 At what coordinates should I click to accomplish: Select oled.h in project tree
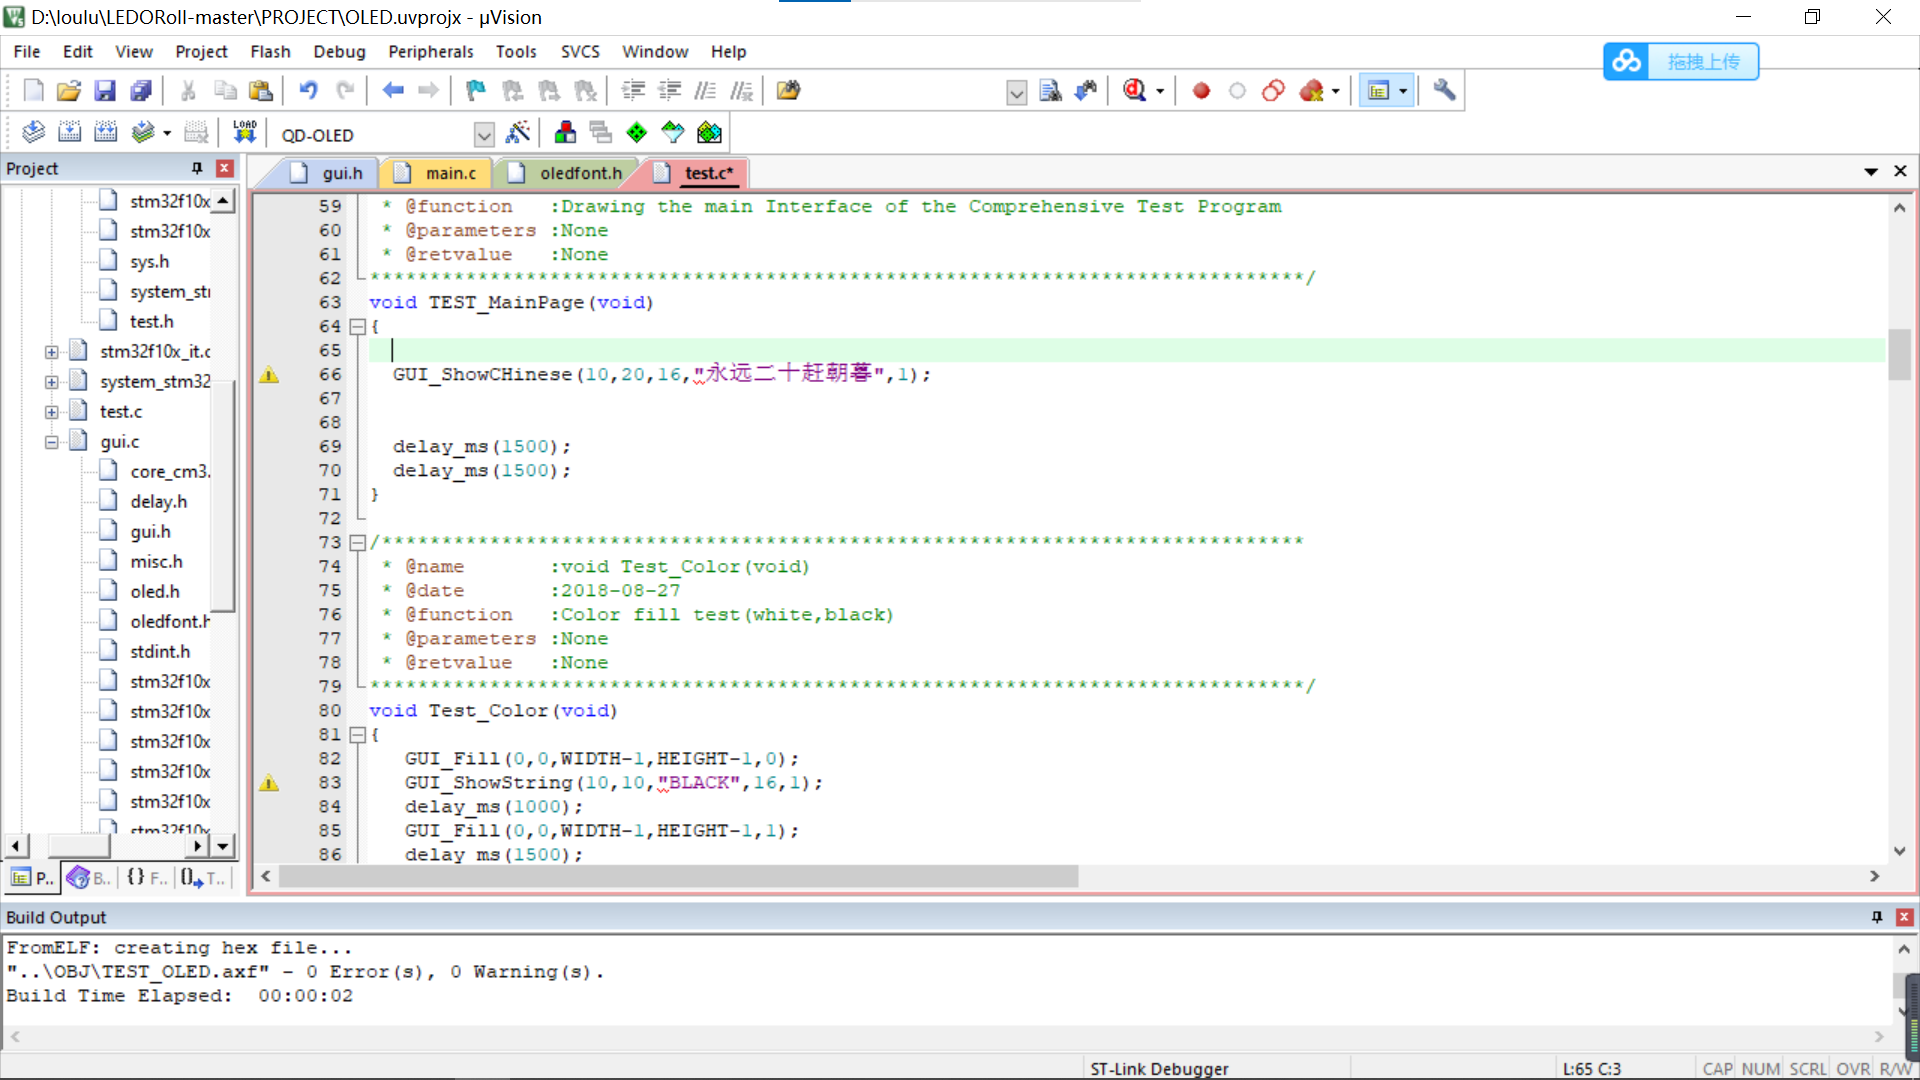tap(154, 592)
